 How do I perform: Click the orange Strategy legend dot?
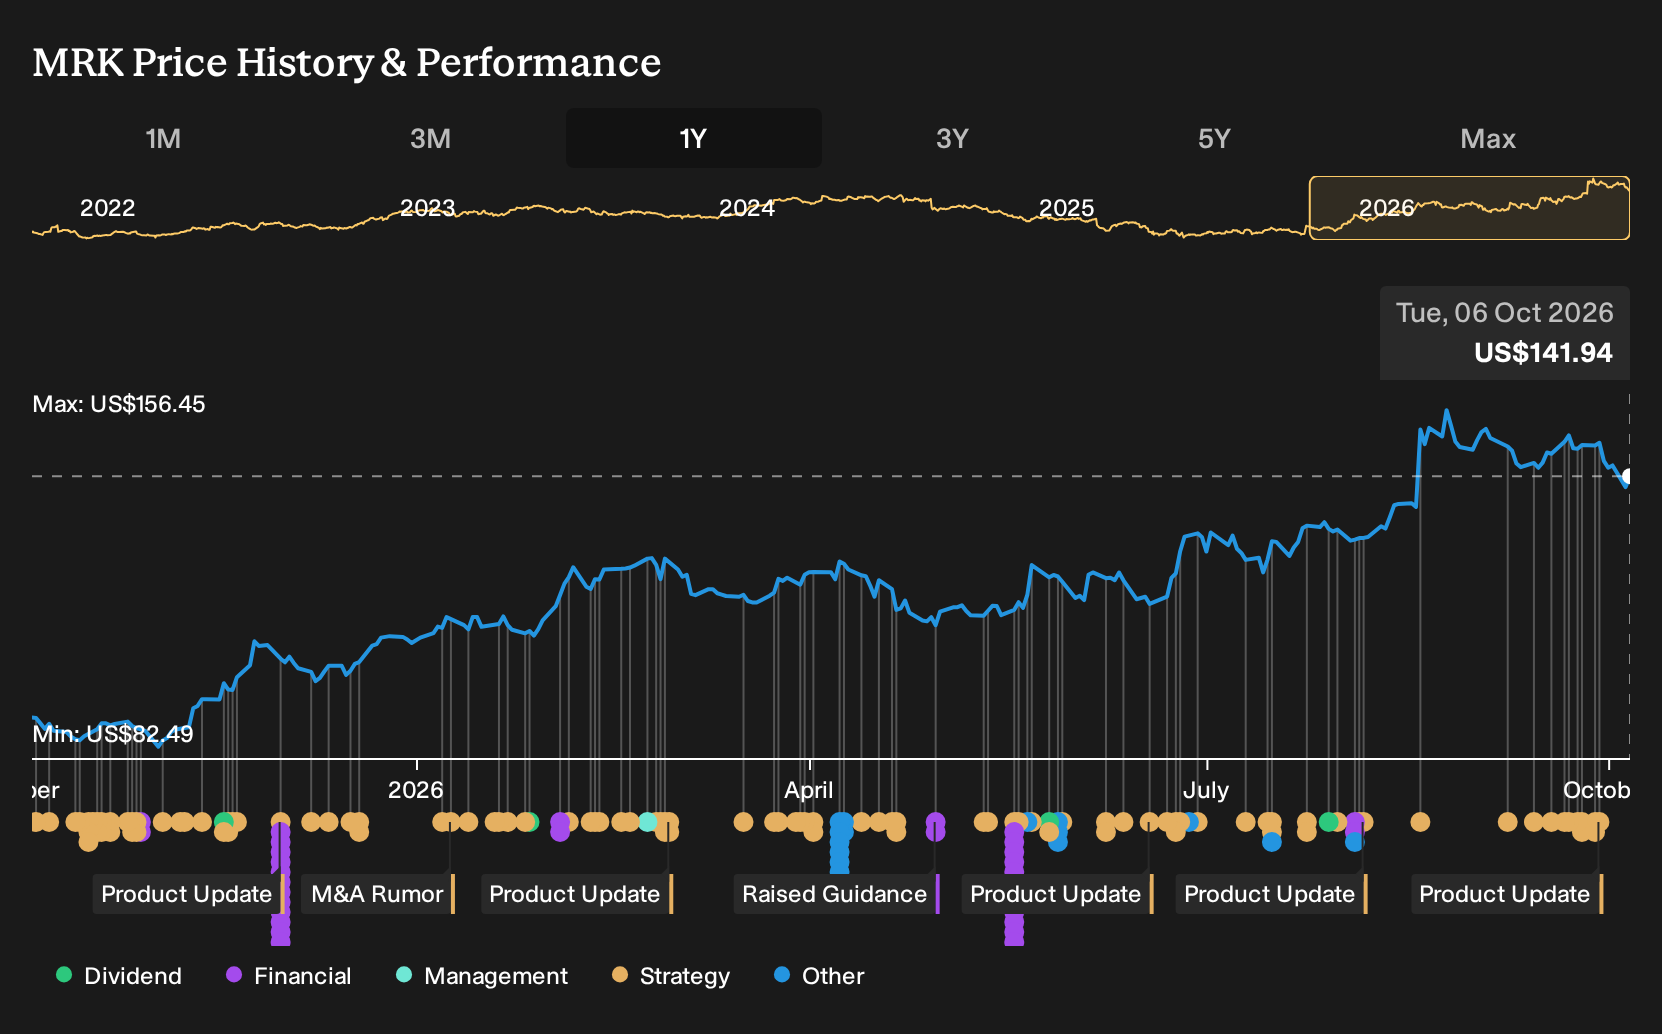click(620, 975)
